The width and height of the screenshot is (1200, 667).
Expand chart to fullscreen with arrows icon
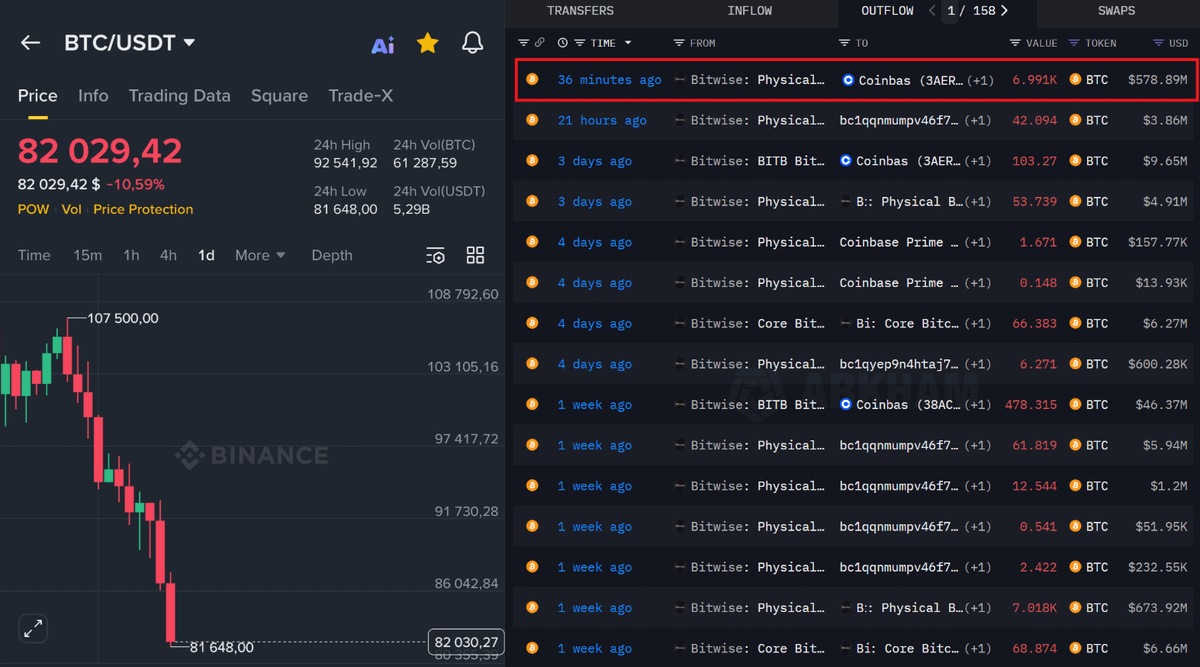[x=33, y=628]
